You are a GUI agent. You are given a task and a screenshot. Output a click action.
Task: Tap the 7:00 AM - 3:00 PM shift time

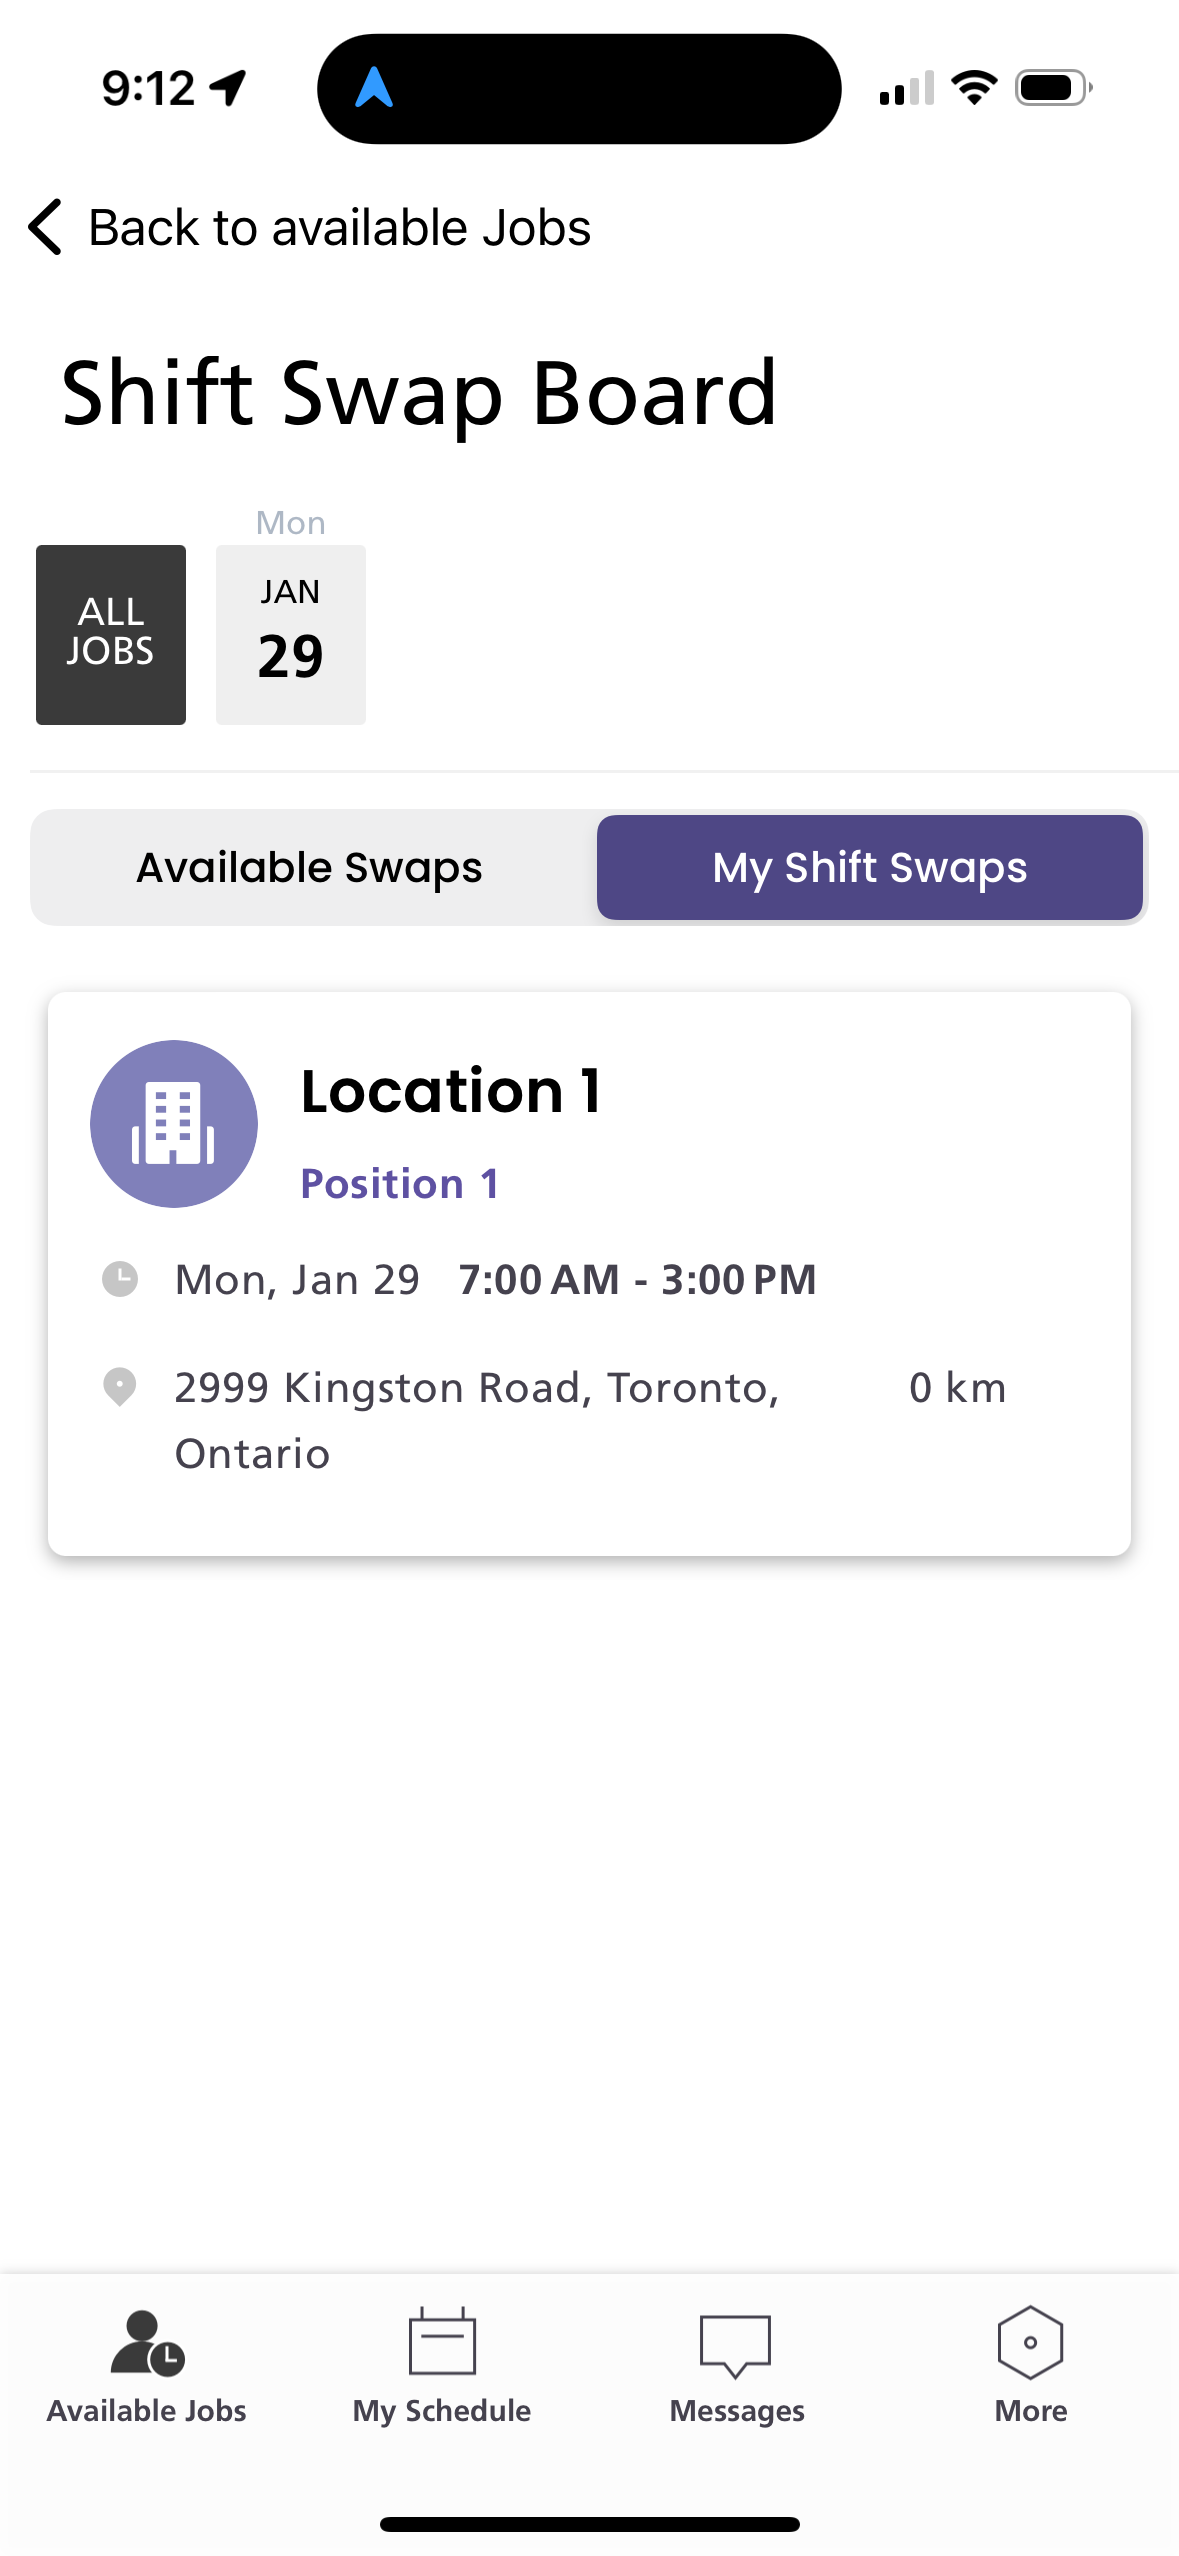tap(637, 1280)
